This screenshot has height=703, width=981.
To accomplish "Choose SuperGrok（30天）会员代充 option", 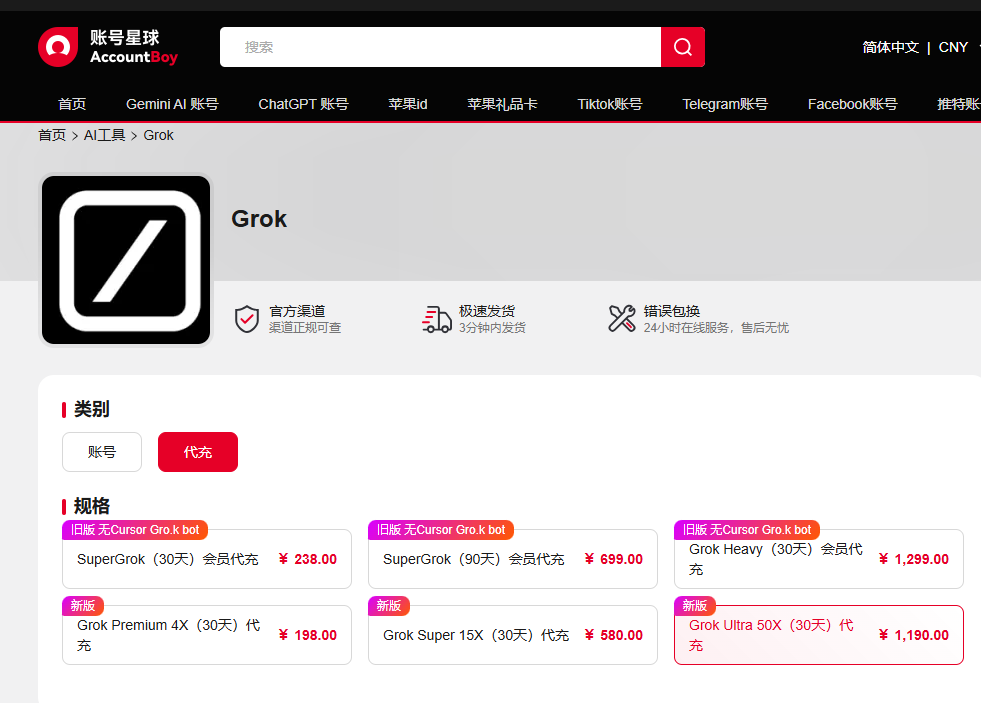I will click(x=207, y=559).
